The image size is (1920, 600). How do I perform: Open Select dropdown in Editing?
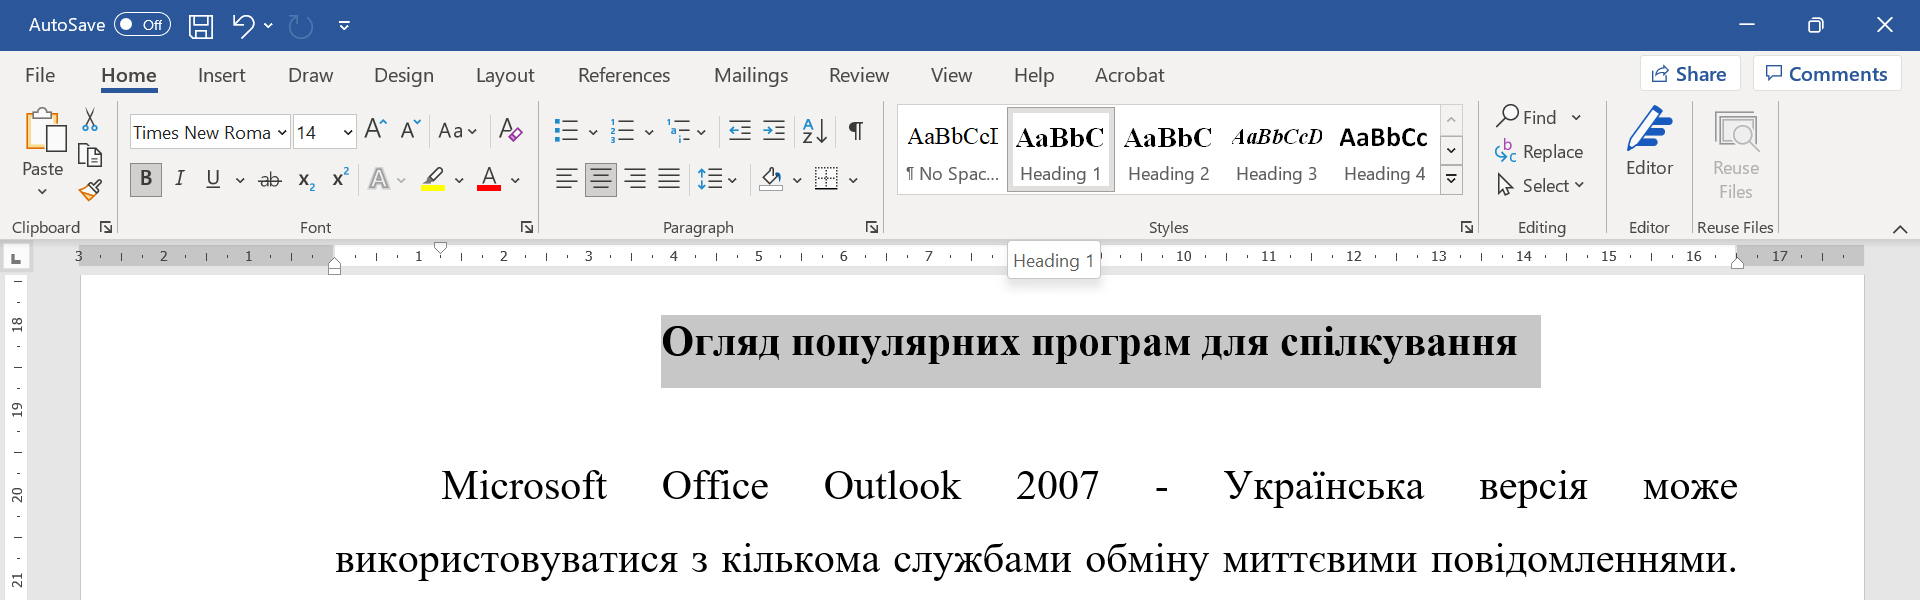pos(1541,186)
